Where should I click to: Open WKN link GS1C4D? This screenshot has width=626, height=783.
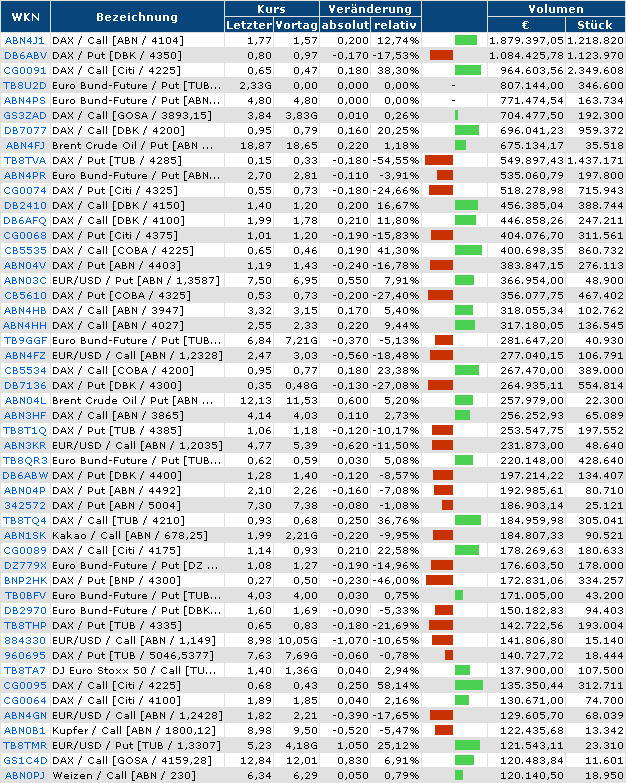[x=25, y=760]
